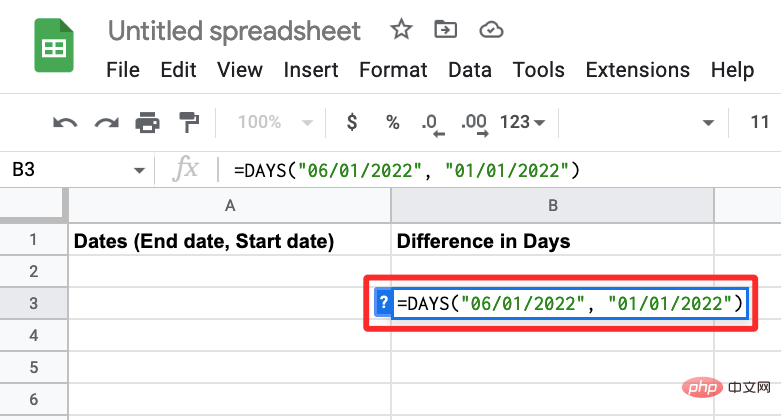This screenshot has width=781, height=420.
Task: Click the formula help question mark
Action: click(x=383, y=302)
